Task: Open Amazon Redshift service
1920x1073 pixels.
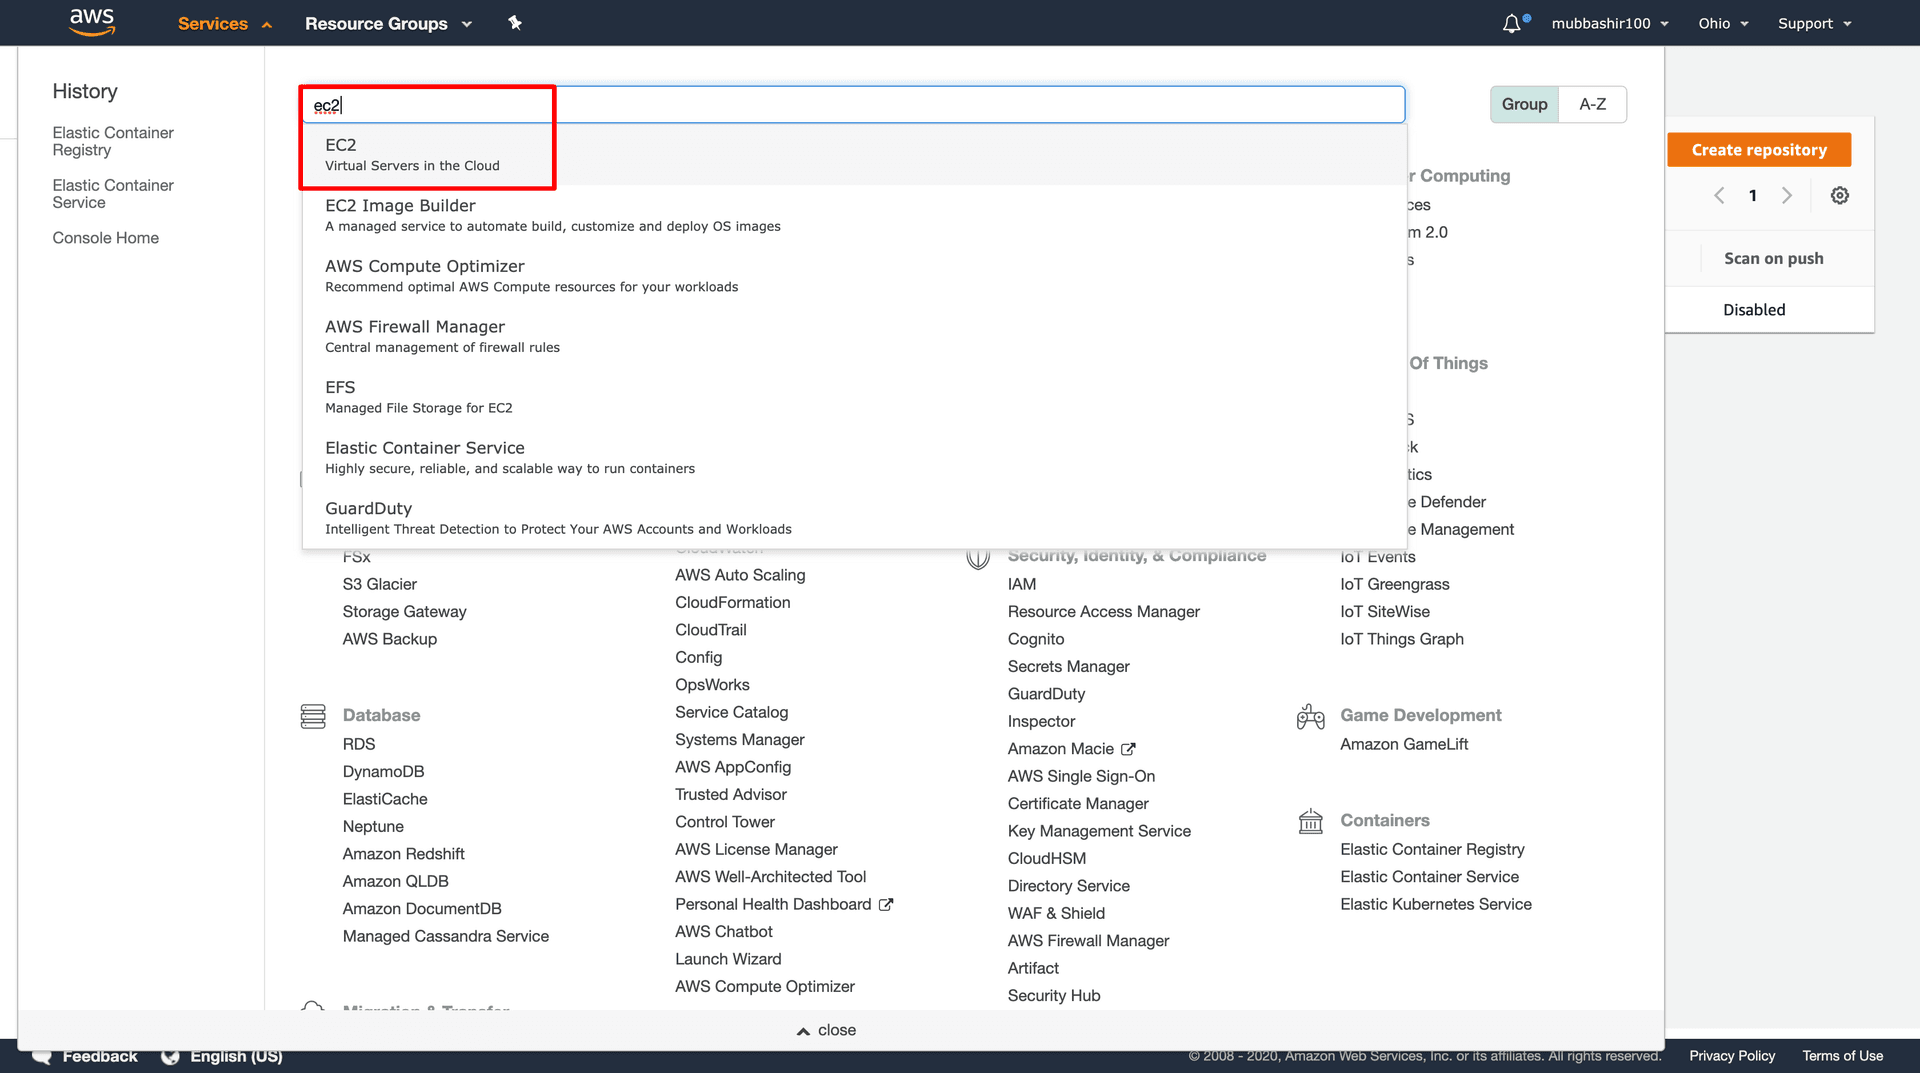Action: coord(403,854)
